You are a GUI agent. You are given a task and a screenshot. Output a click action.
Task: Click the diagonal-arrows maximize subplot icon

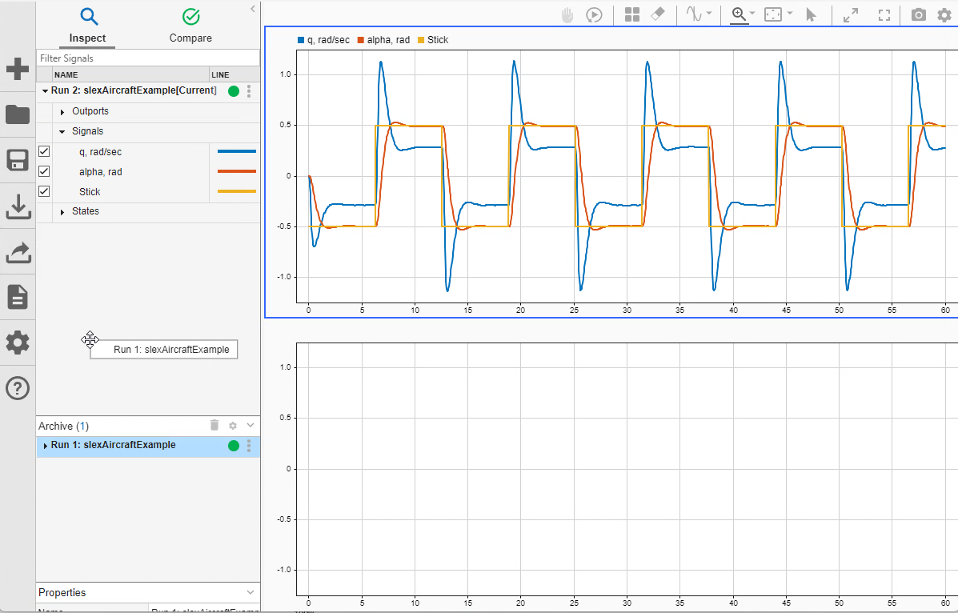pos(850,15)
